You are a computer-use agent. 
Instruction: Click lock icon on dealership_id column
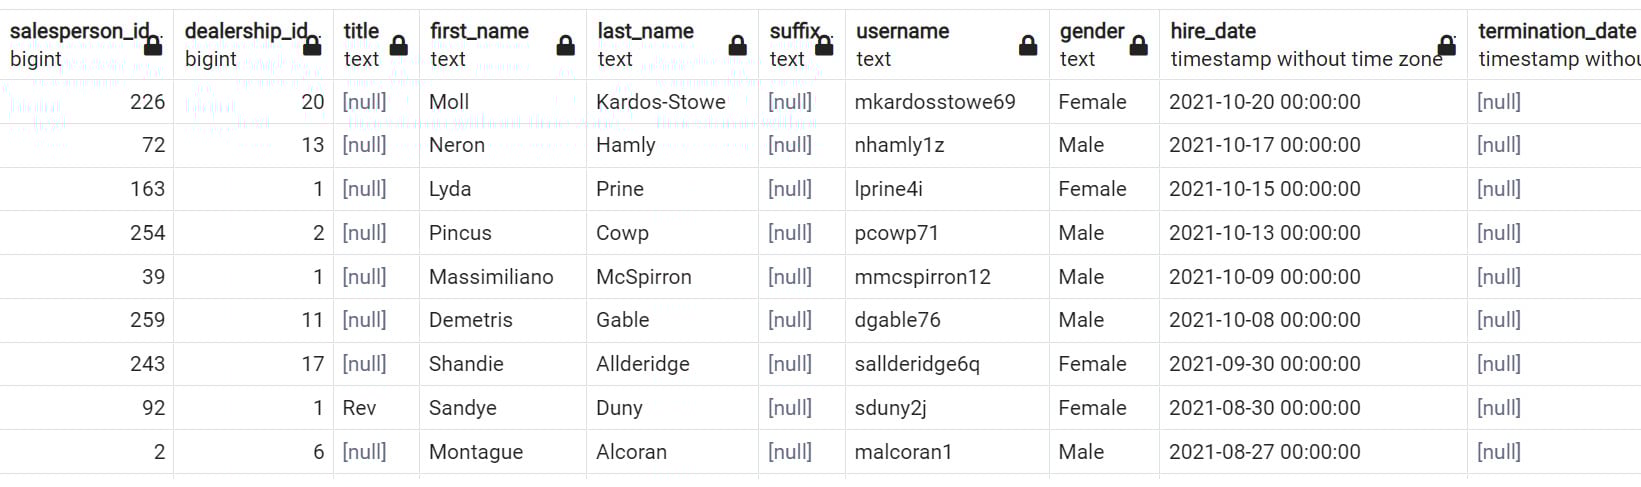312,45
